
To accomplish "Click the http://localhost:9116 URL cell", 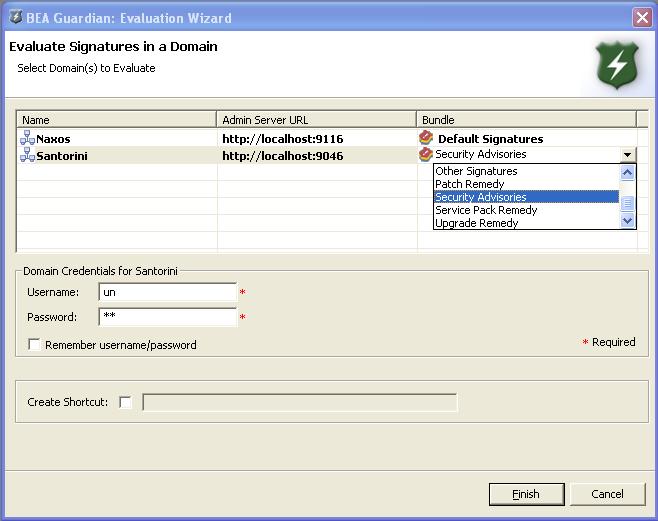I will (282, 139).
